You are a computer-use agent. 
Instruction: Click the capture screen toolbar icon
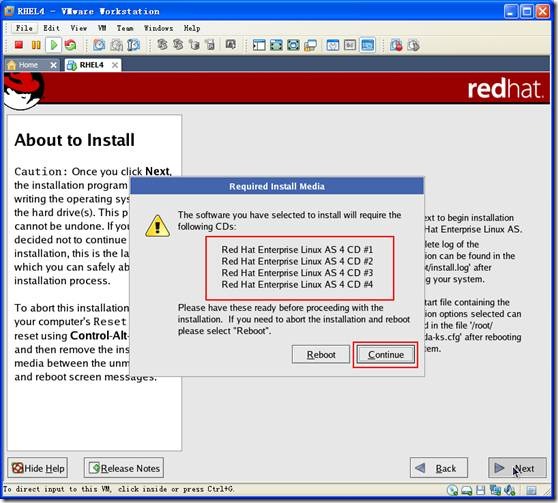(x=231, y=45)
